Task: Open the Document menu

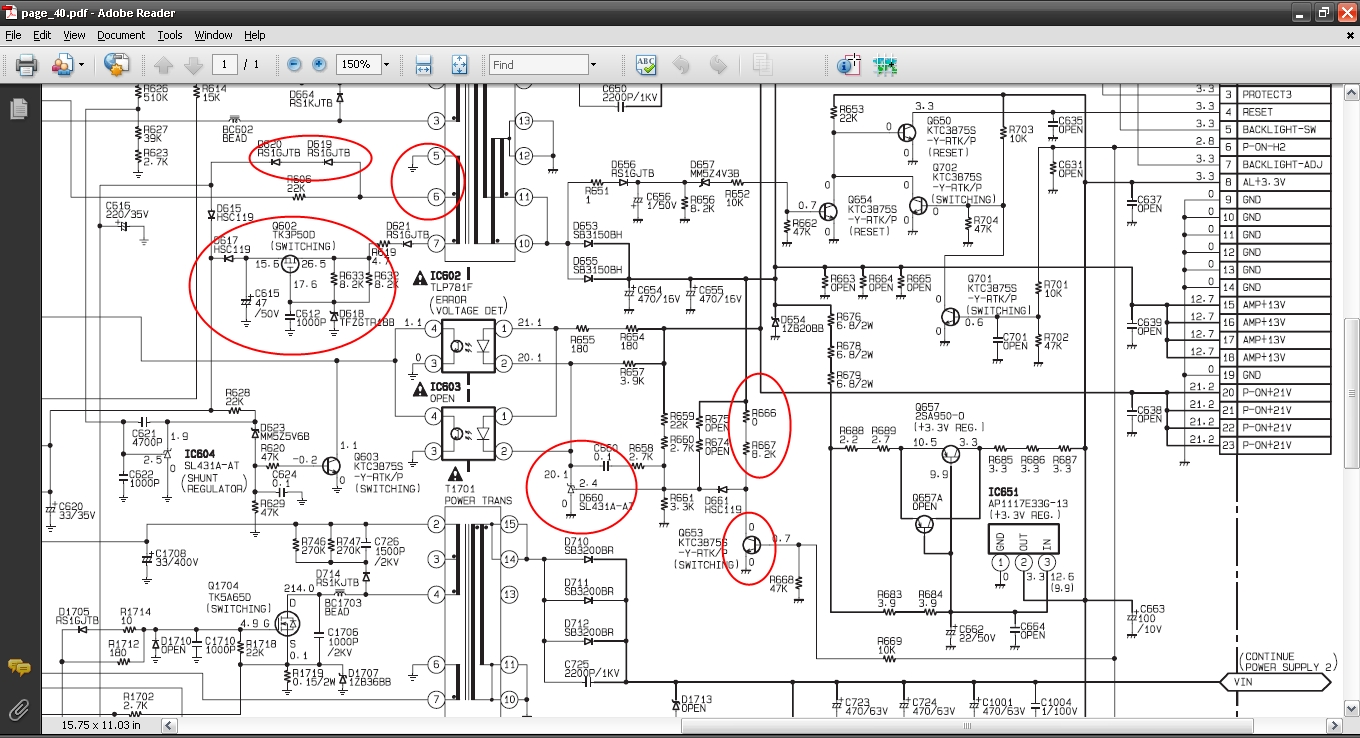Action: 121,35
